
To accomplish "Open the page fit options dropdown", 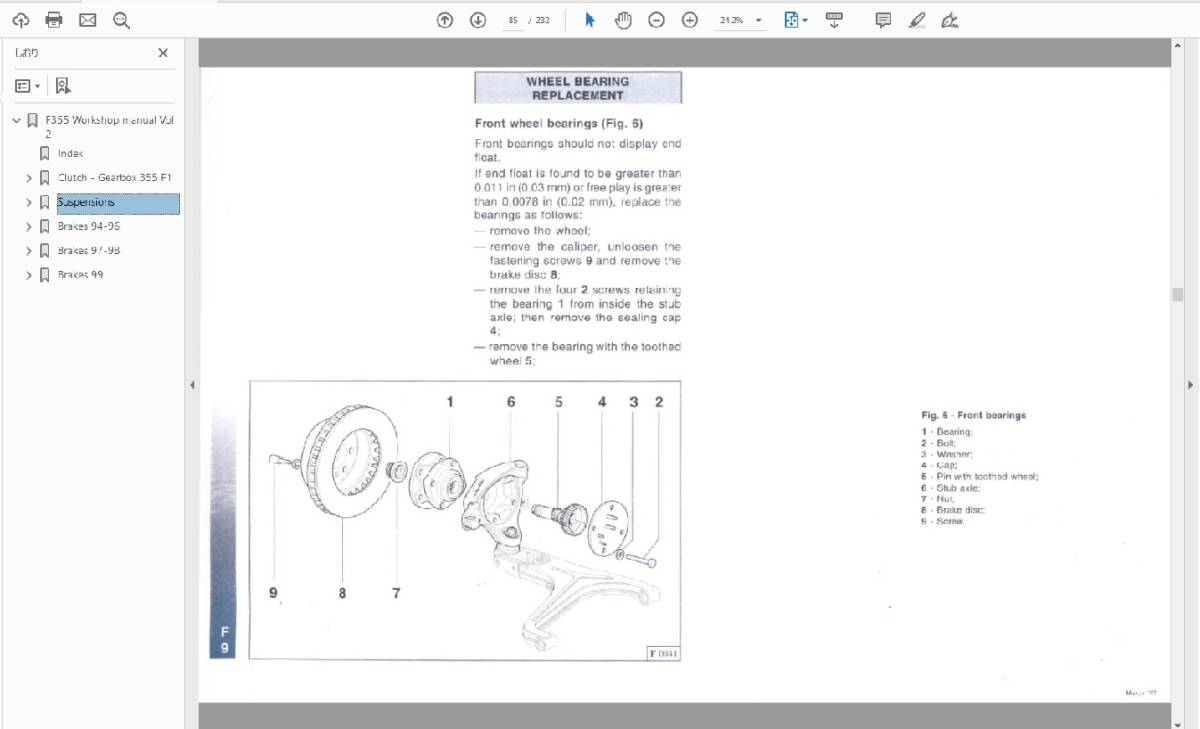I will [x=797, y=20].
